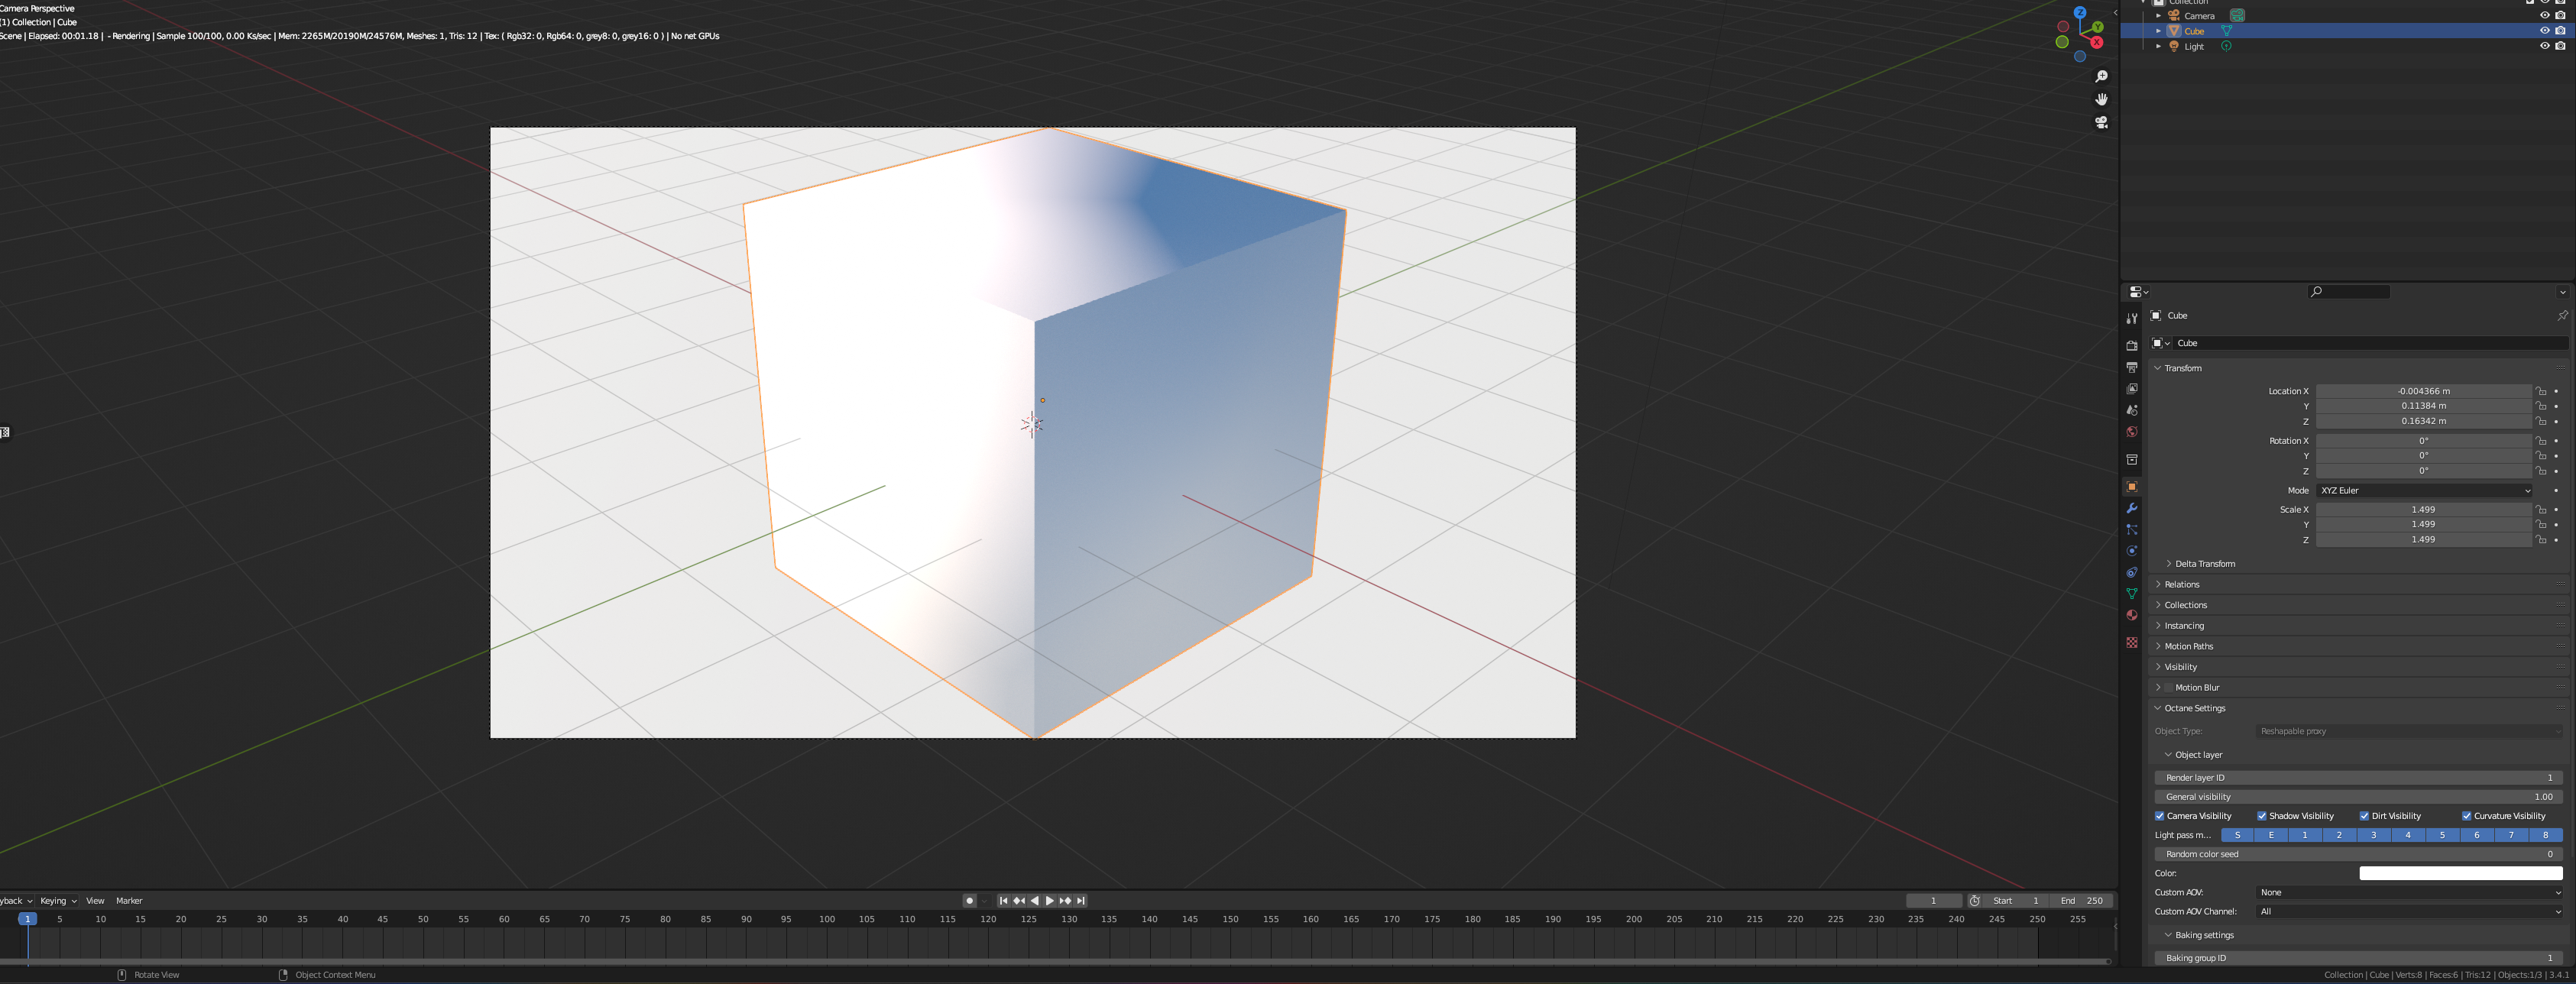Click light pass mask button 5
This screenshot has width=2576, height=984.
pos(2442,835)
